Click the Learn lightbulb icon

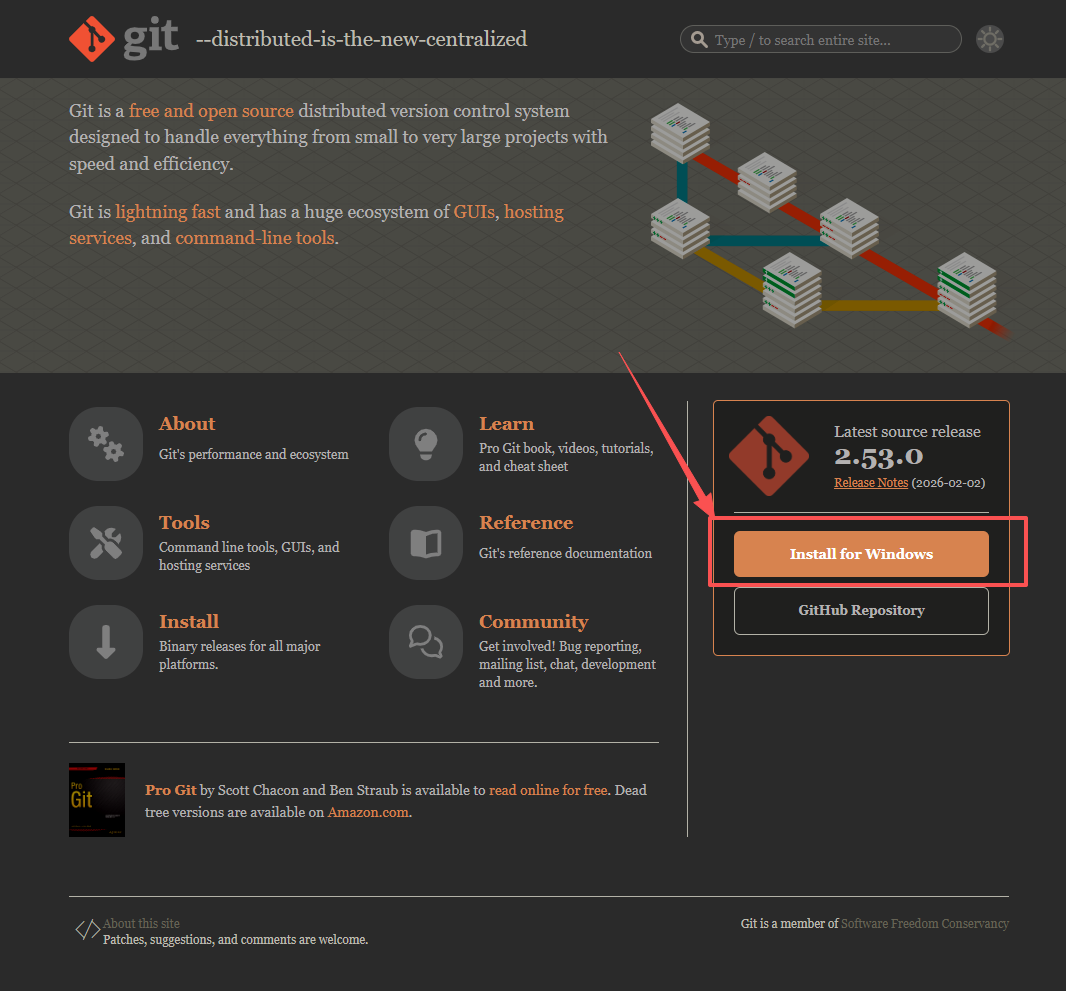pyautogui.click(x=426, y=444)
